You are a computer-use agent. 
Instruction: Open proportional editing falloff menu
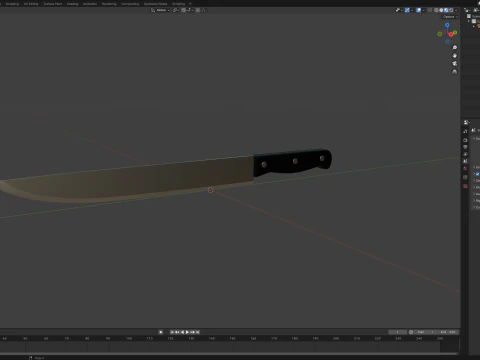click(x=204, y=10)
